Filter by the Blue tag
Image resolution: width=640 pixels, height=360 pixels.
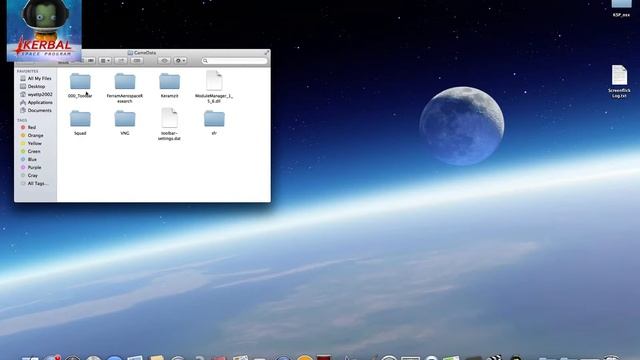(x=29, y=159)
